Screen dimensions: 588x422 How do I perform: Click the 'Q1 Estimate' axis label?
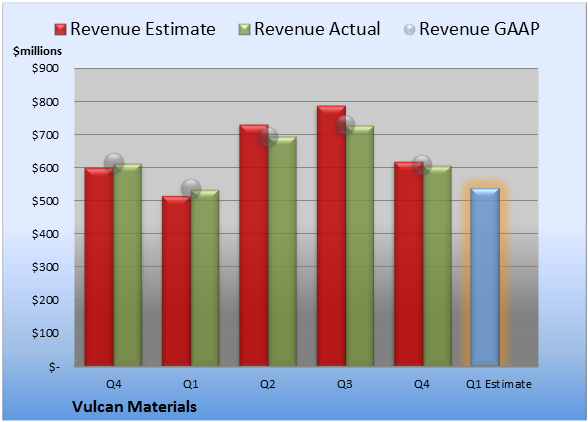click(499, 384)
